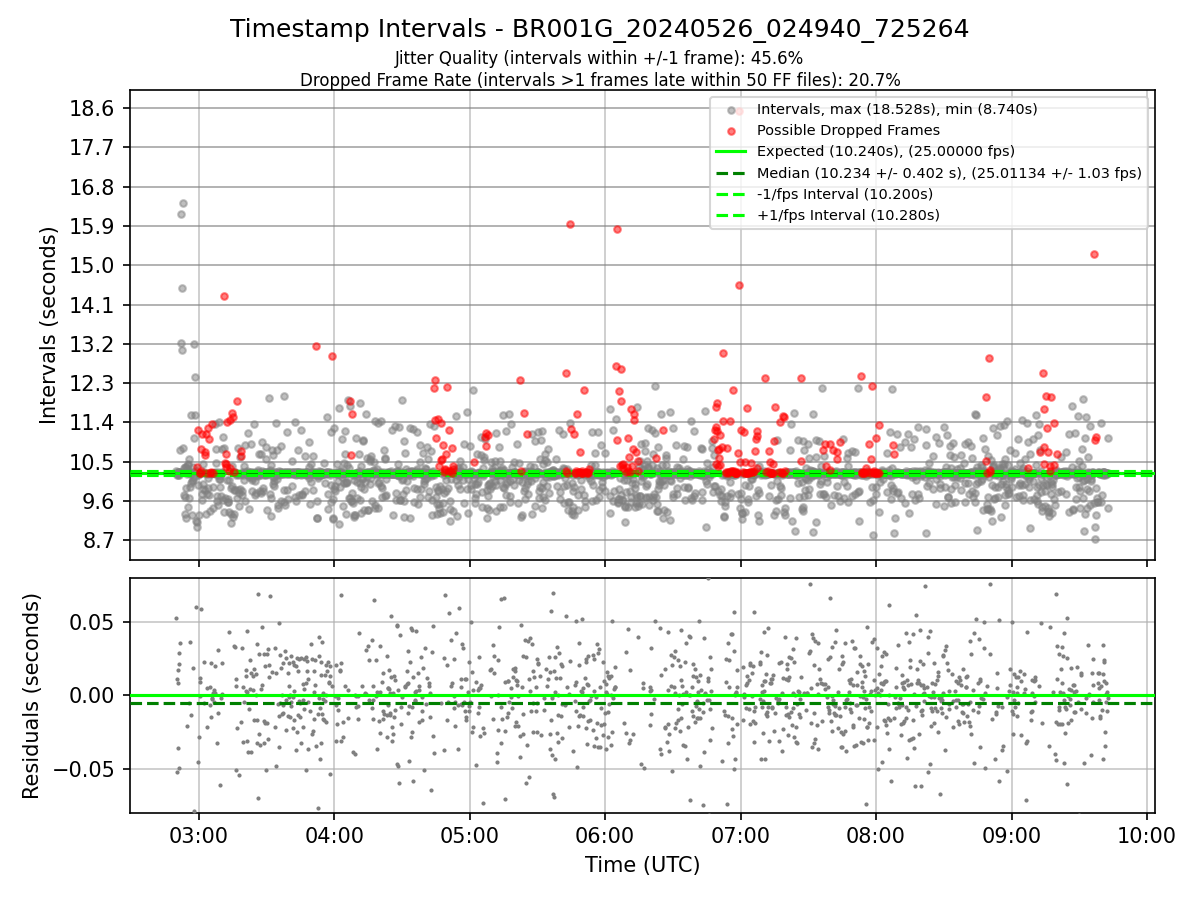This screenshot has height=900, width=1200.
Task: Select legend entry 'Intervals, max (18.528s), min (8.740s)'
Action: tap(897, 108)
